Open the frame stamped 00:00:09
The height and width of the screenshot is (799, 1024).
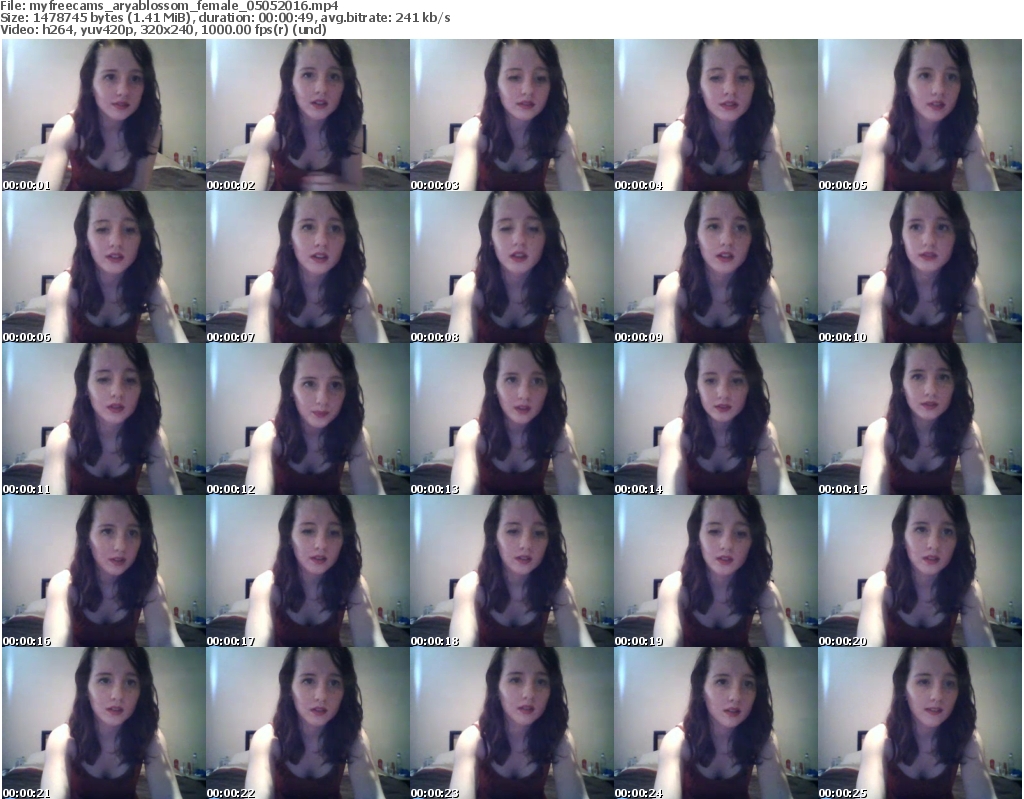click(x=716, y=267)
